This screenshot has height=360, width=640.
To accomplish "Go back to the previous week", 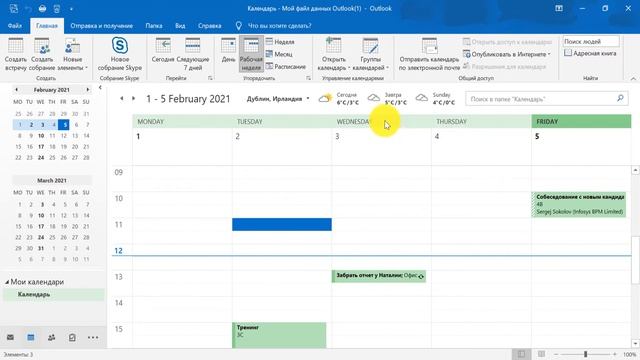I will point(121,98).
